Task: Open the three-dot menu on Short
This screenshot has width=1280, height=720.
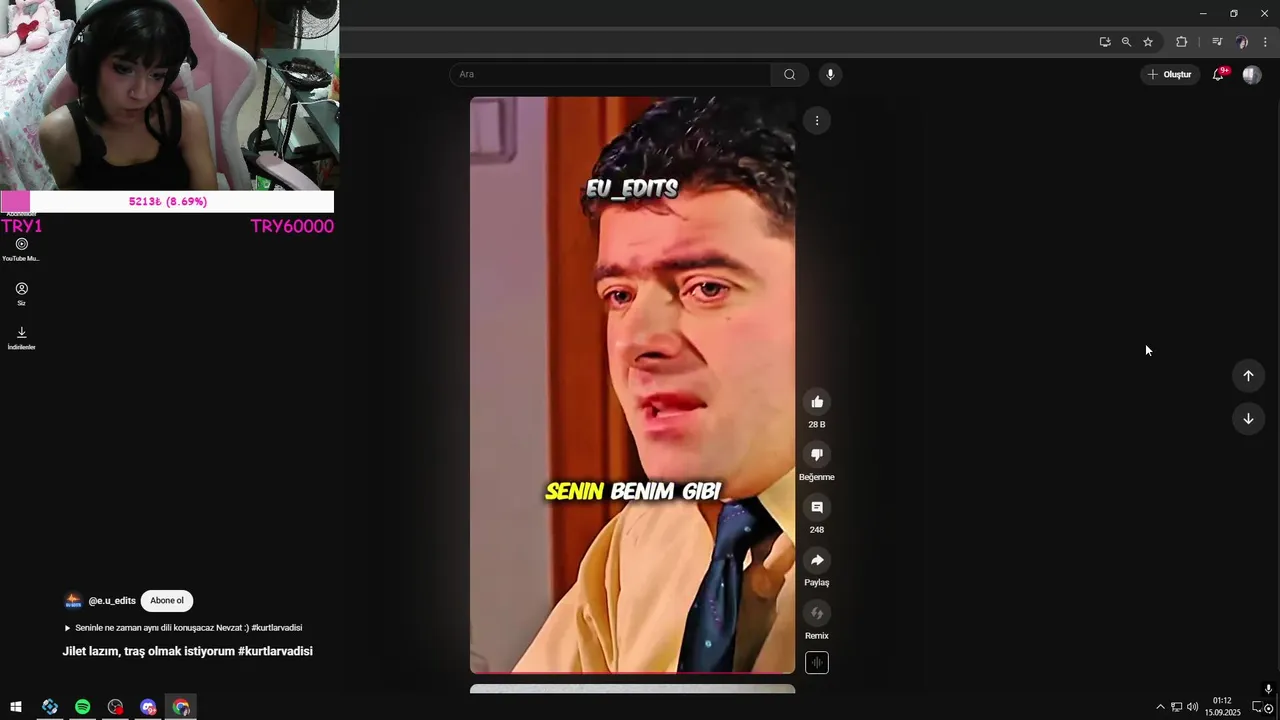Action: click(x=817, y=121)
